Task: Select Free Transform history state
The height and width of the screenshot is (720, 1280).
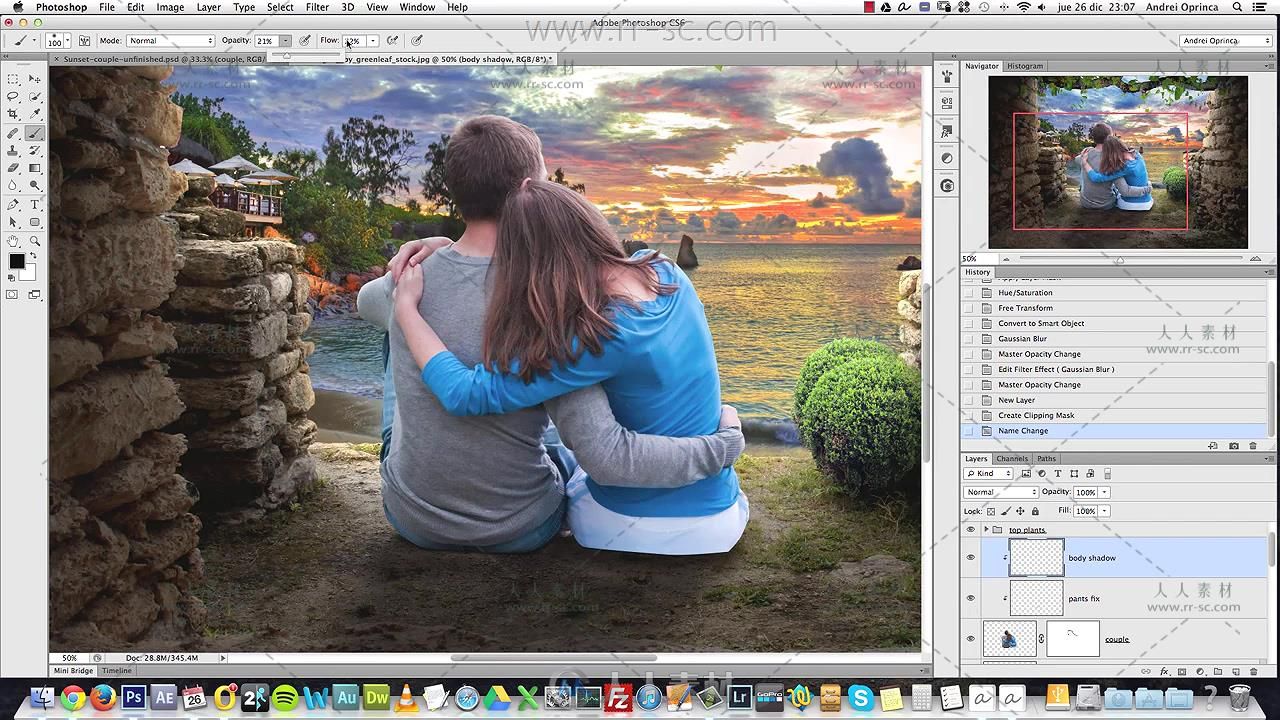Action: point(1025,308)
